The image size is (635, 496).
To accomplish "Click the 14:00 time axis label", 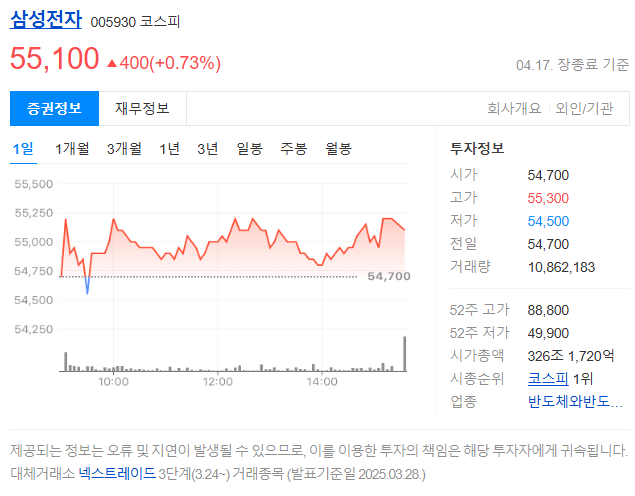I will tap(322, 382).
